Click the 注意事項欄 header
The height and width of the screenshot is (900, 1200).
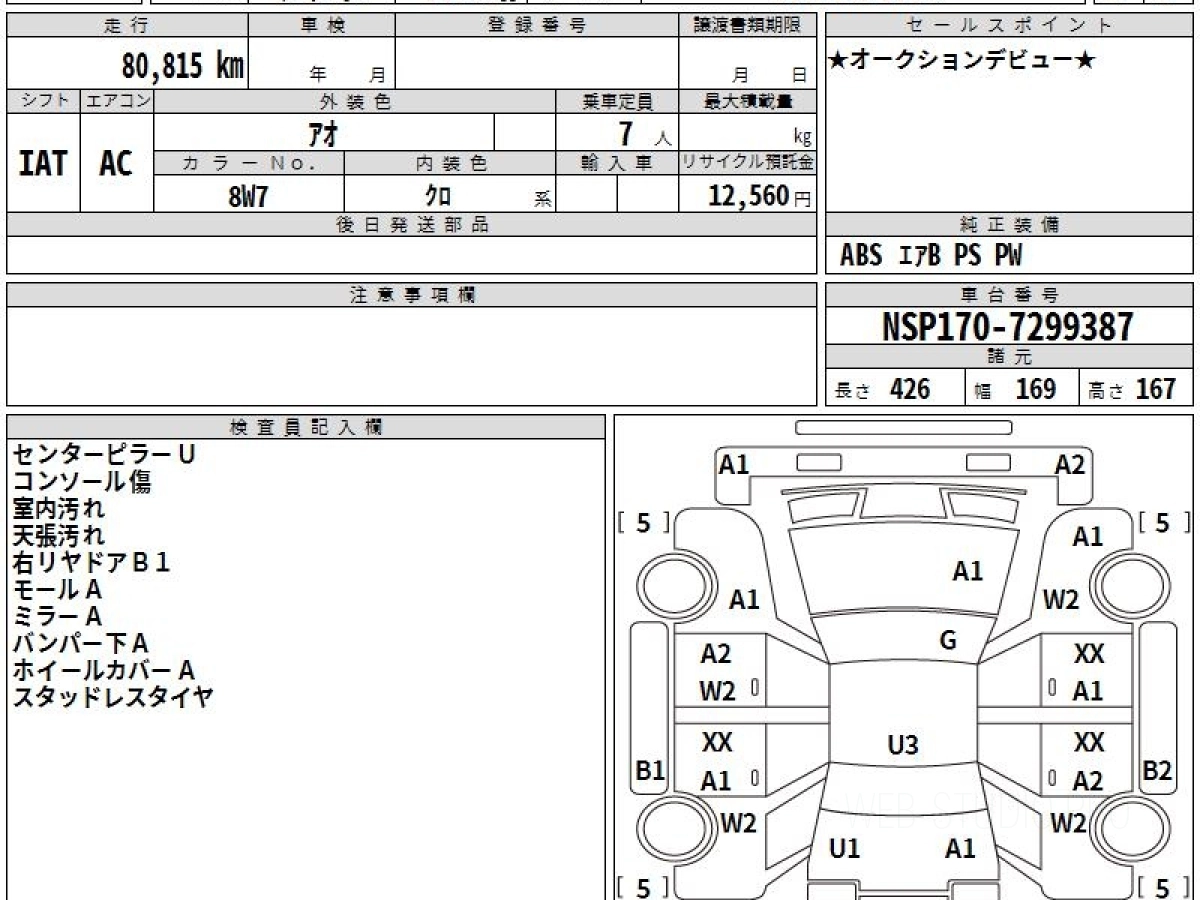click(412, 295)
